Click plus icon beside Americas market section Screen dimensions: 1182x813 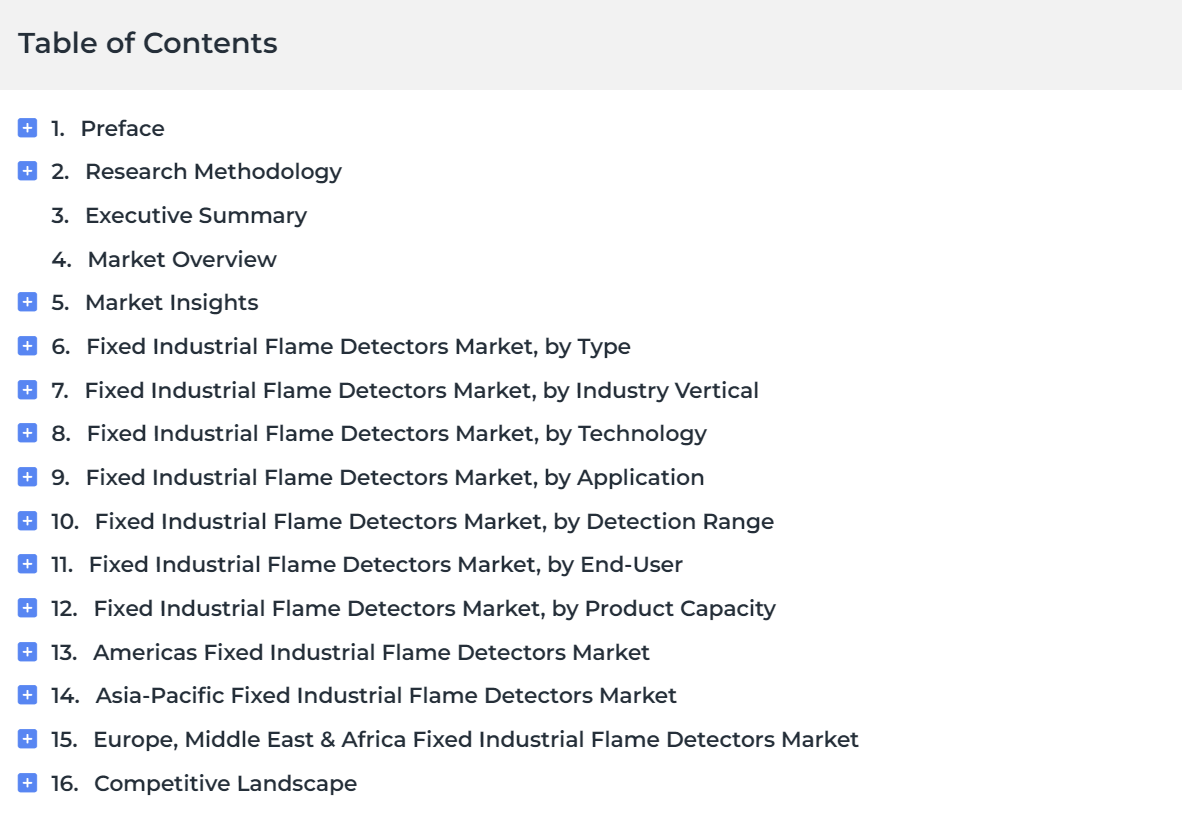pyautogui.click(x=27, y=651)
